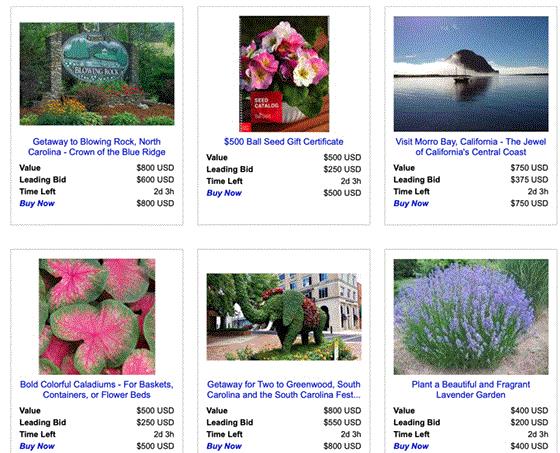The width and height of the screenshot is (560, 453).
Task: Buy Now the Morro Bay trip
Action: 411,204
